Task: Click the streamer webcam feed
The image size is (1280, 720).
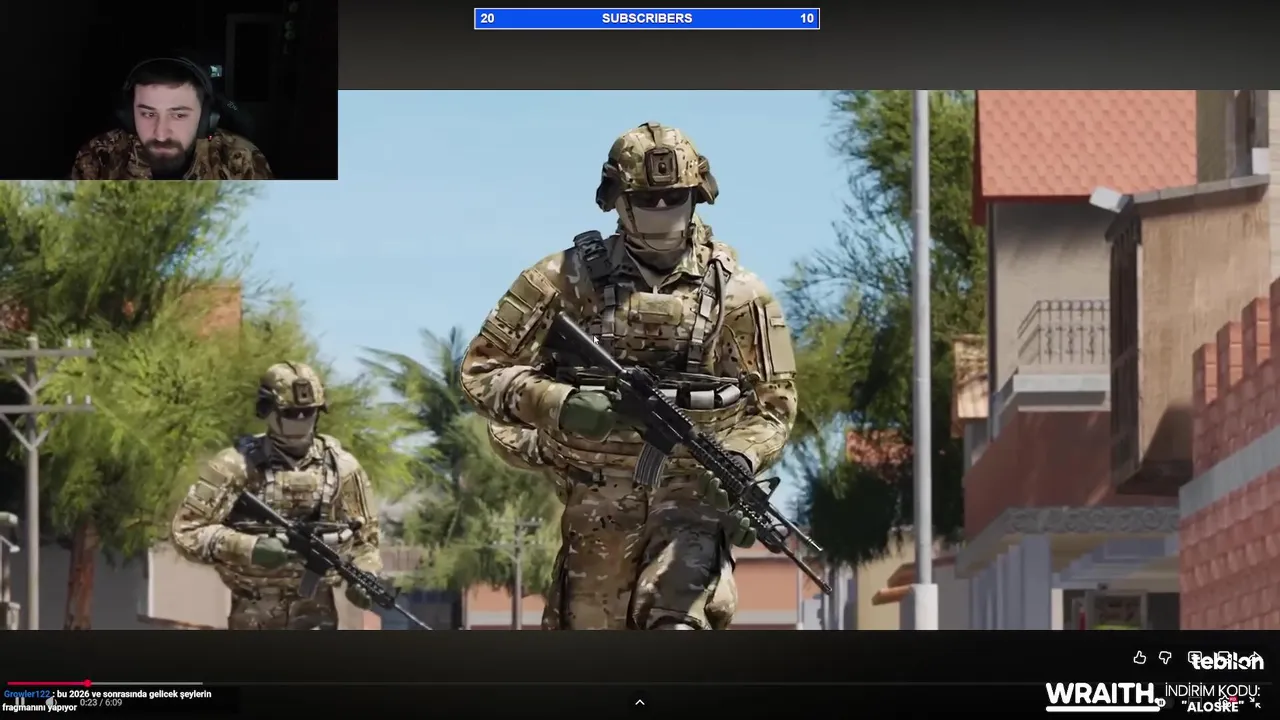Action: coord(169,90)
